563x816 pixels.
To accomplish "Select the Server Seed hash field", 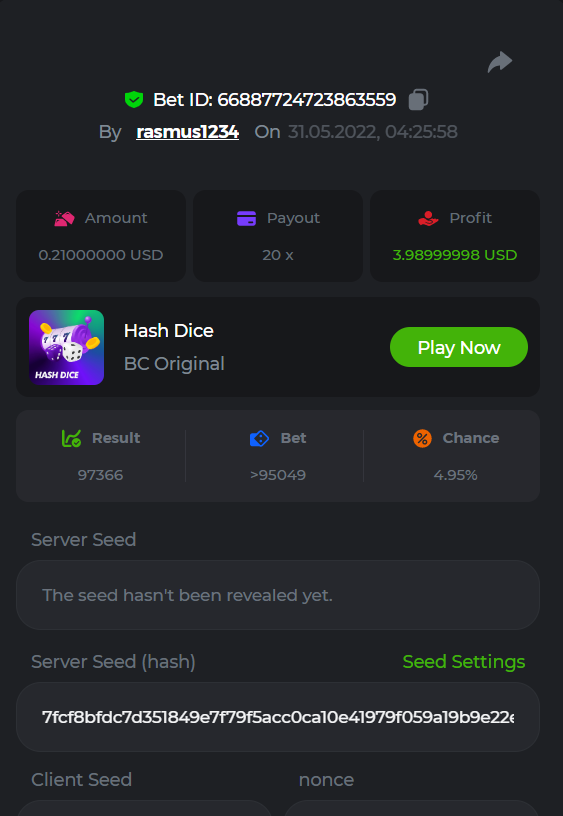I will 278,717.
